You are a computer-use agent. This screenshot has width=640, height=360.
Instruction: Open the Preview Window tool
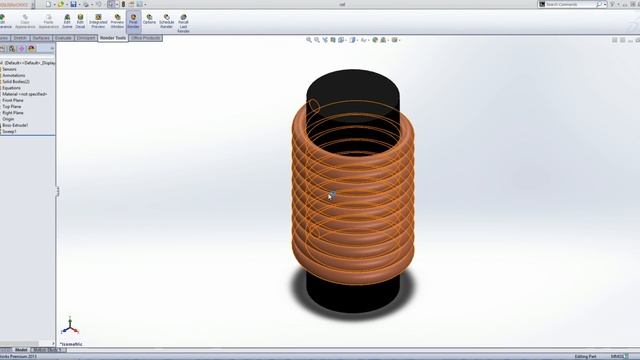click(117, 21)
